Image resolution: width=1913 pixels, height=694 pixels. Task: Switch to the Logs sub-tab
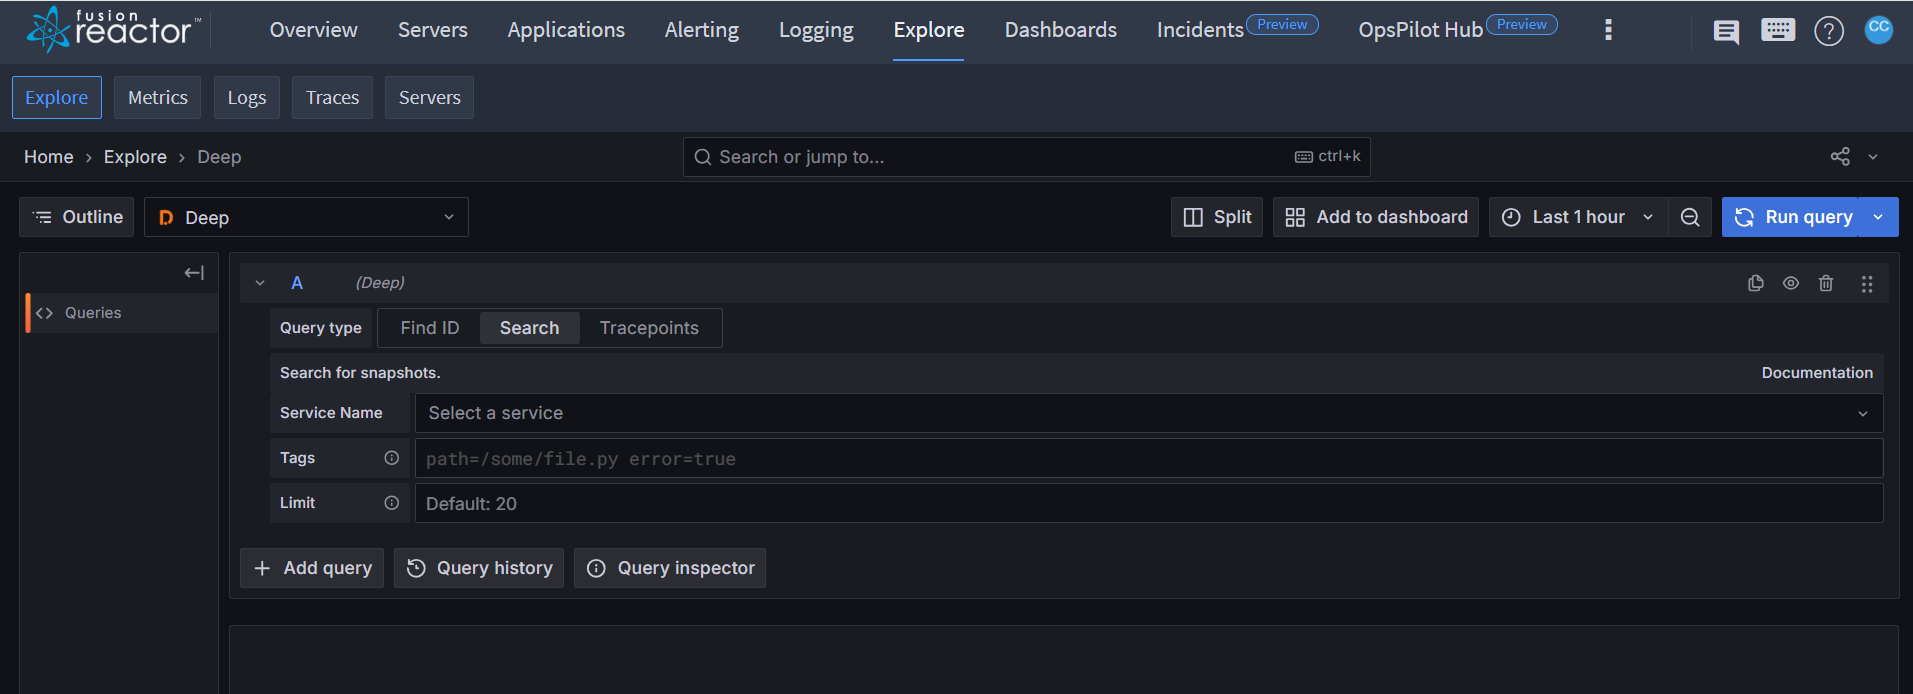[247, 97]
